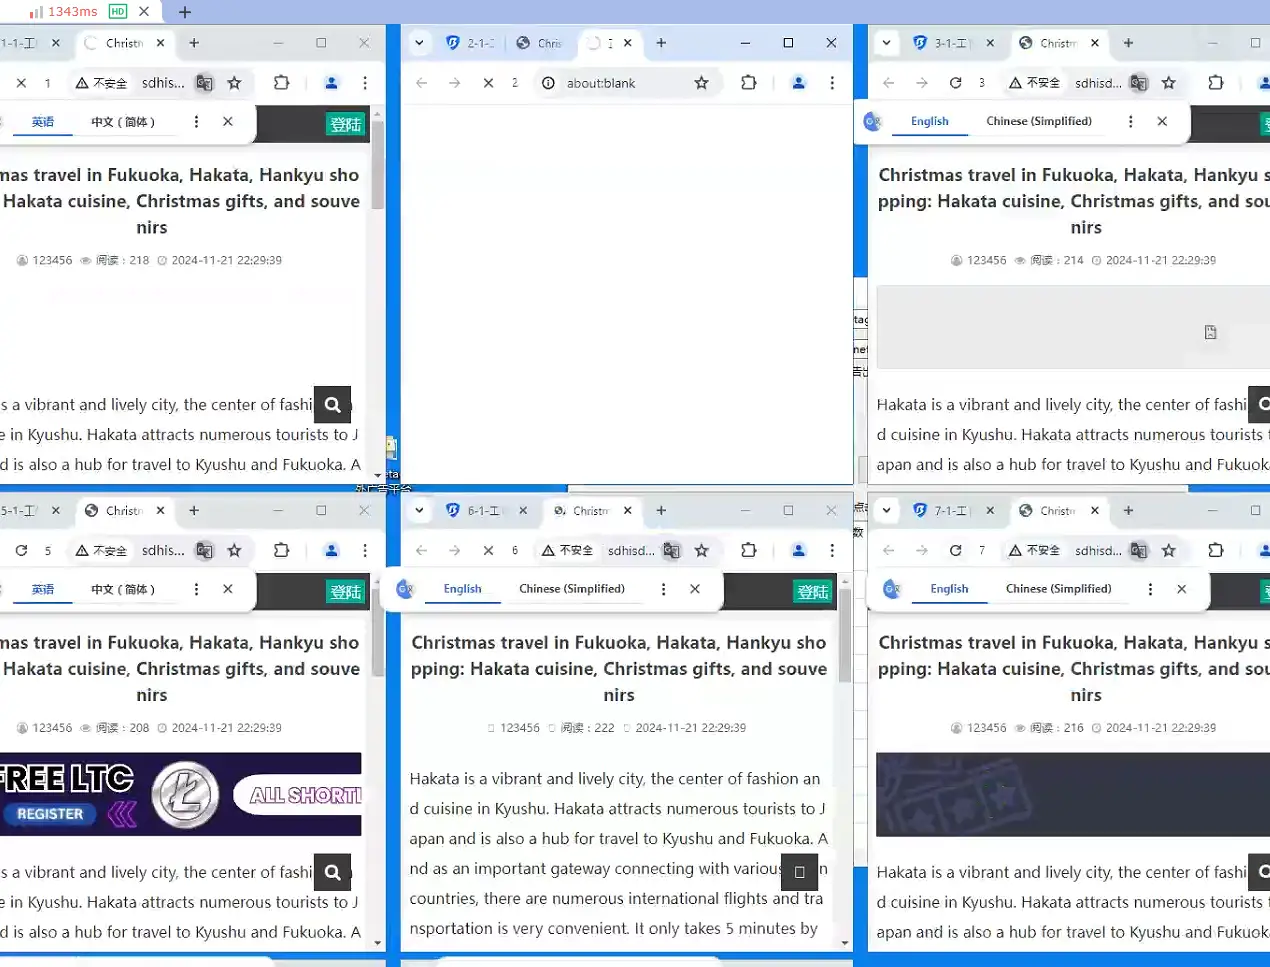1270x967 pixels.
Task: Reload the page in the 3-1 window
Action: click(x=955, y=83)
